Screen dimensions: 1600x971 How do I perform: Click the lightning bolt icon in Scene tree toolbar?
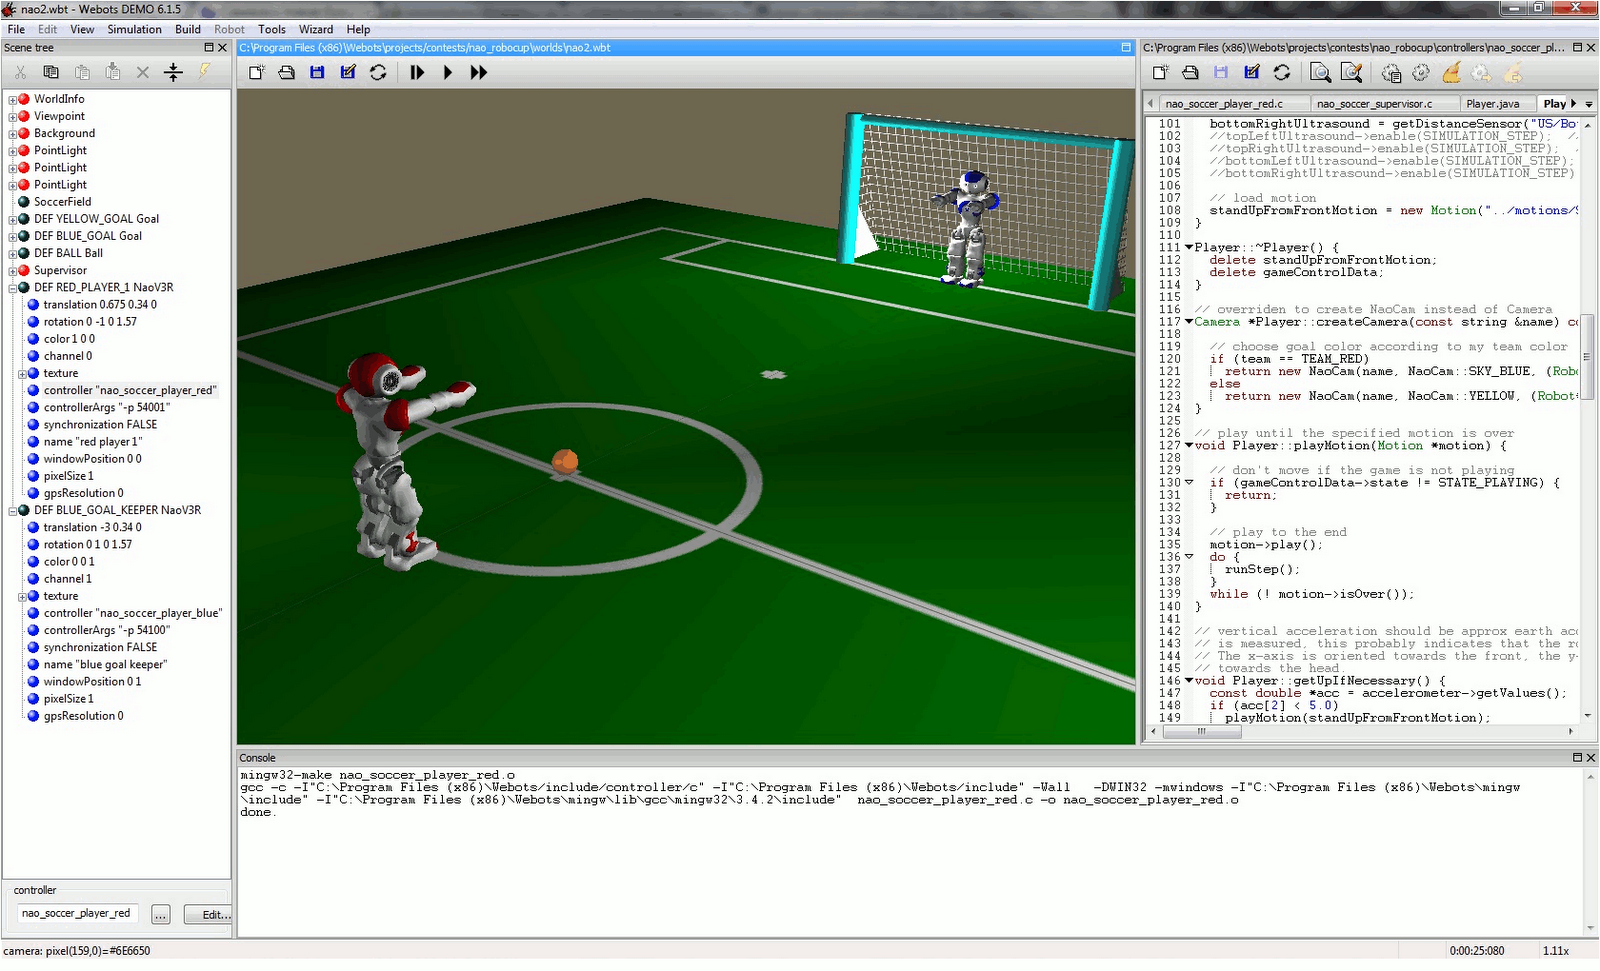click(x=204, y=72)
